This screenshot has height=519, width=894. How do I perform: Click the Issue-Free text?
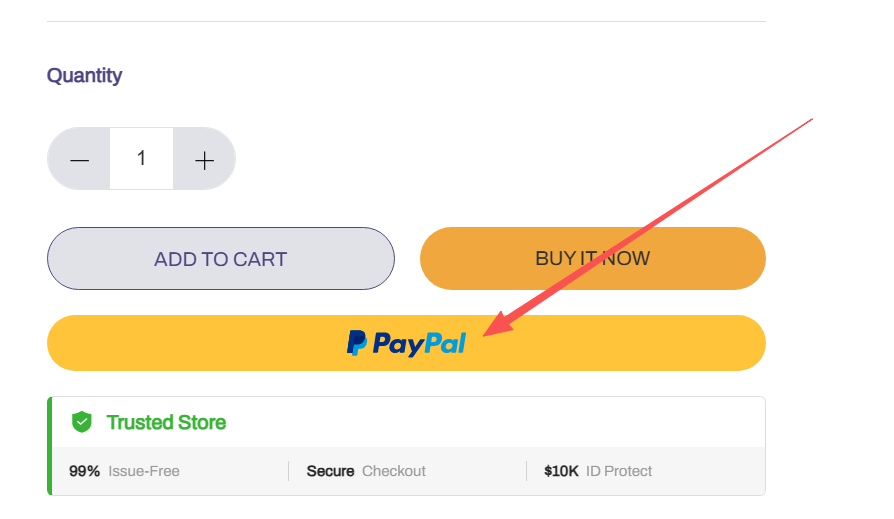[144, 471]
